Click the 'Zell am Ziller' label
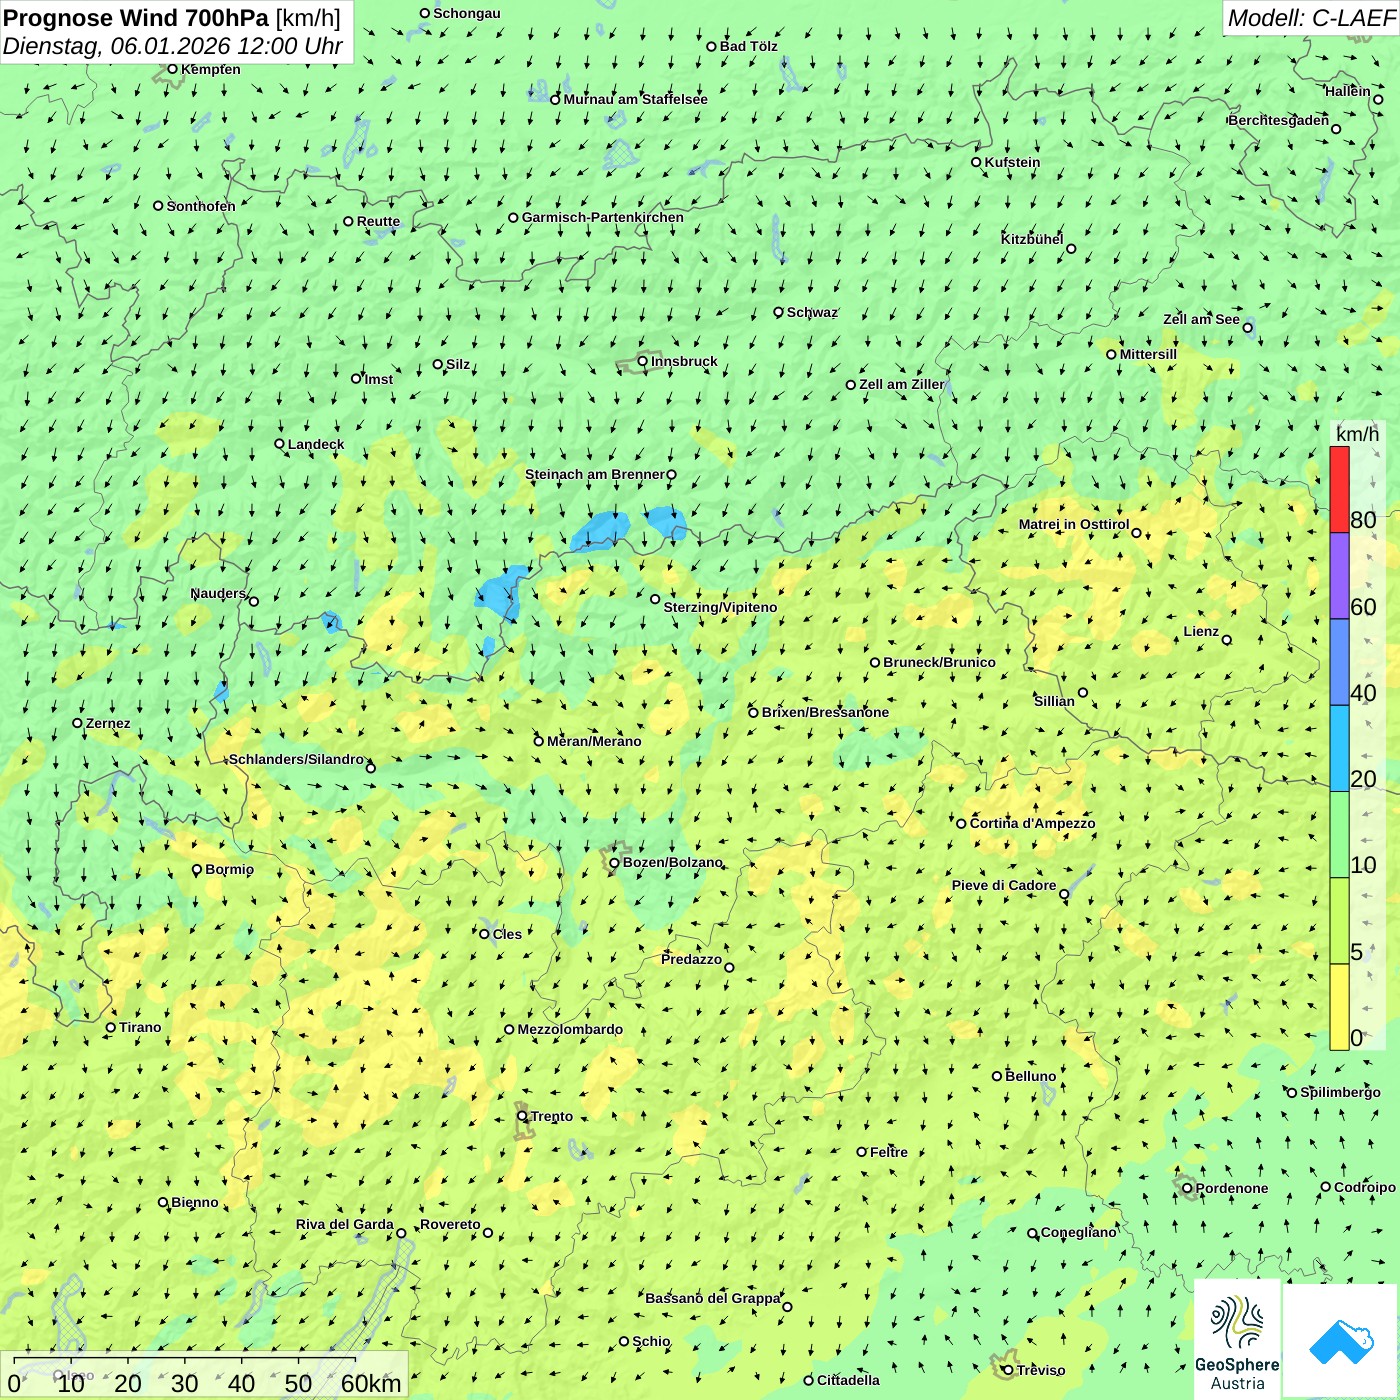This screenshot has height=1400, width=1400. click(901, 384)
